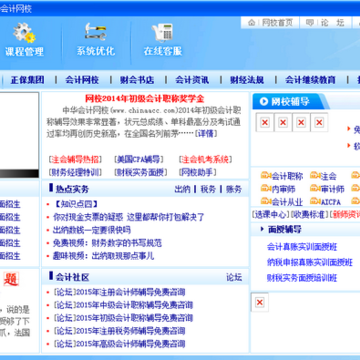Click camera icon beside 审计师
360x360 pixels.
tap(315, 188)
